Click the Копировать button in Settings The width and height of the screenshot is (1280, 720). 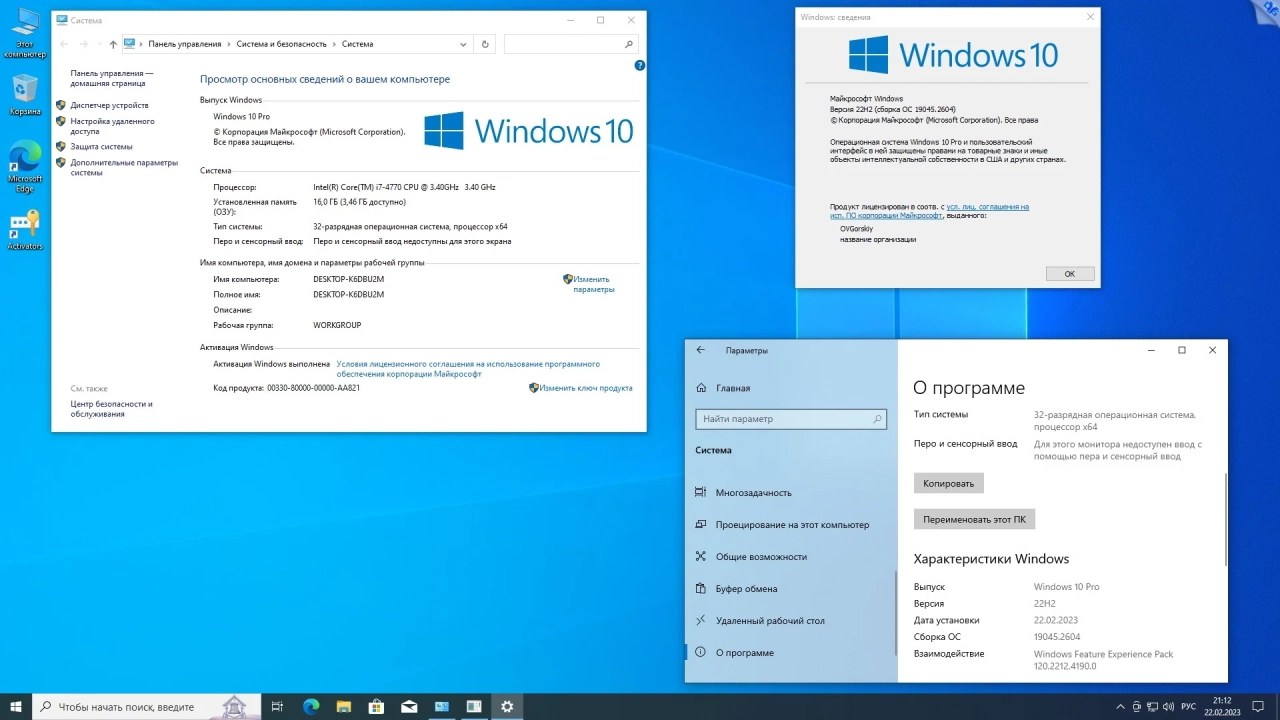pyautogui.click(x=949, y=483)
